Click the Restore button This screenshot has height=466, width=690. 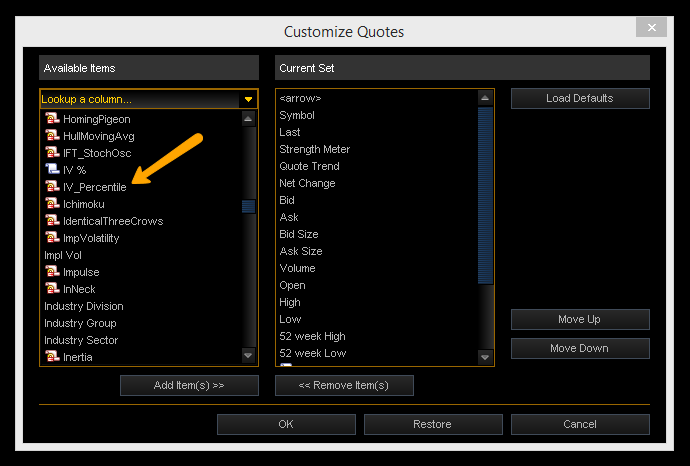[433, 424]
